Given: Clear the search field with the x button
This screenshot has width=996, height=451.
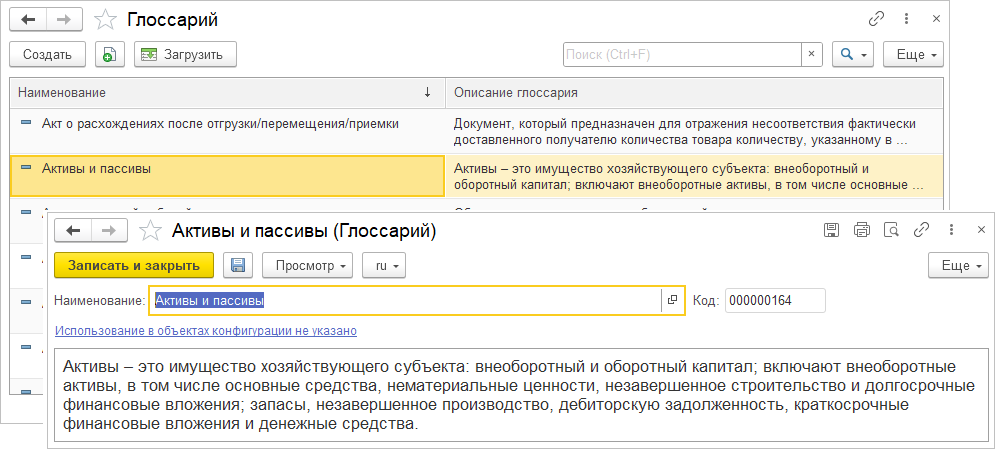Looking at the screenshot, I should coord(811,55).
